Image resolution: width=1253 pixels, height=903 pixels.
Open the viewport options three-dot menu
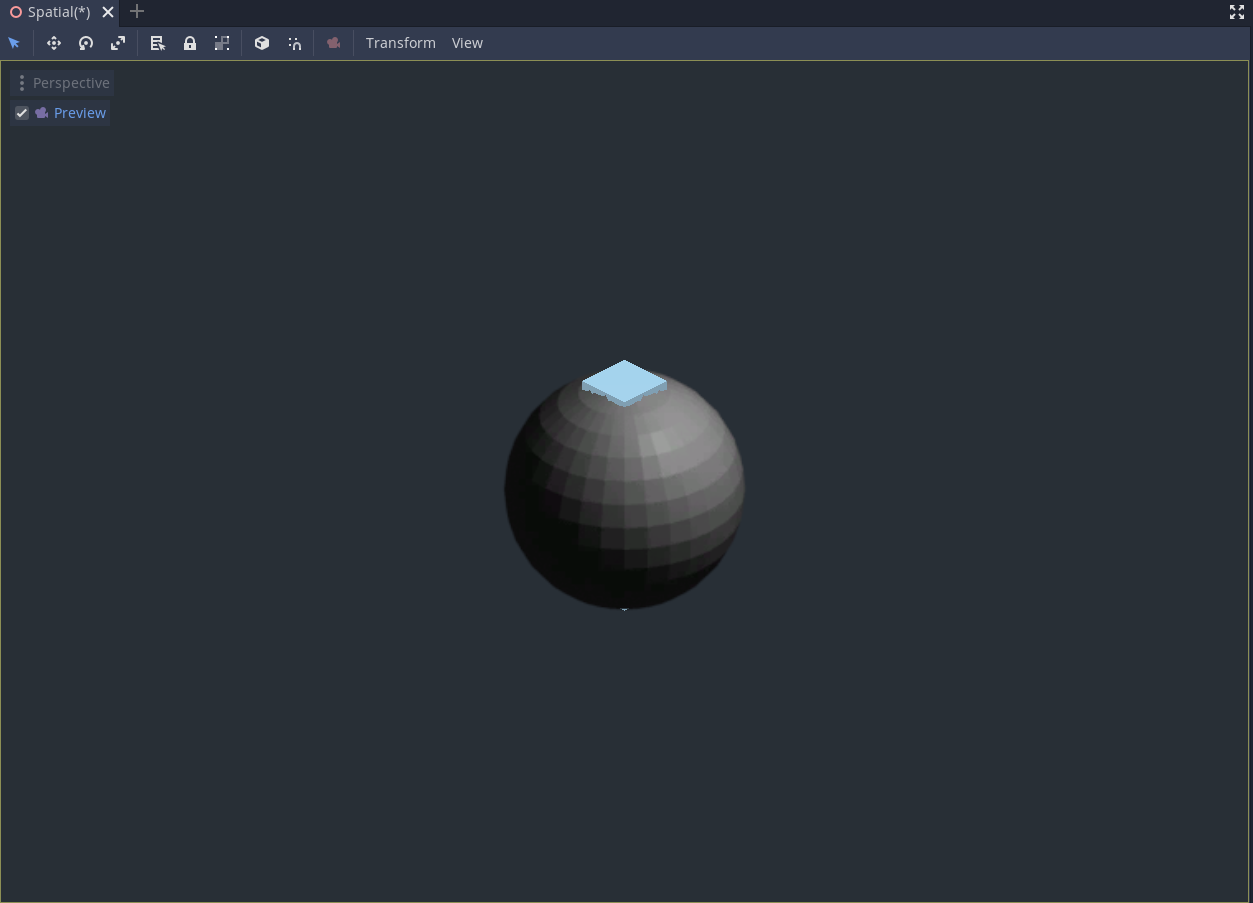(x=21, y=82)
